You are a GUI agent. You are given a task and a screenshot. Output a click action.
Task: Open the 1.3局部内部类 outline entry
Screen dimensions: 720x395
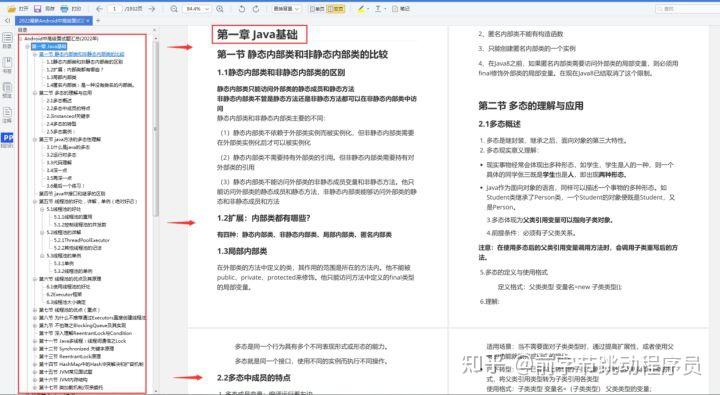pos(62,77)
